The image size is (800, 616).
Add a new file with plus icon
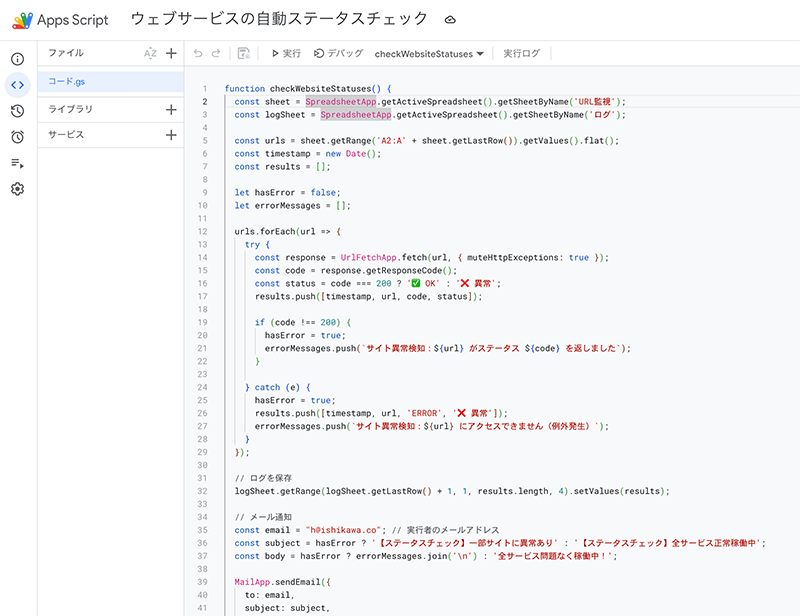click(171, 54)
